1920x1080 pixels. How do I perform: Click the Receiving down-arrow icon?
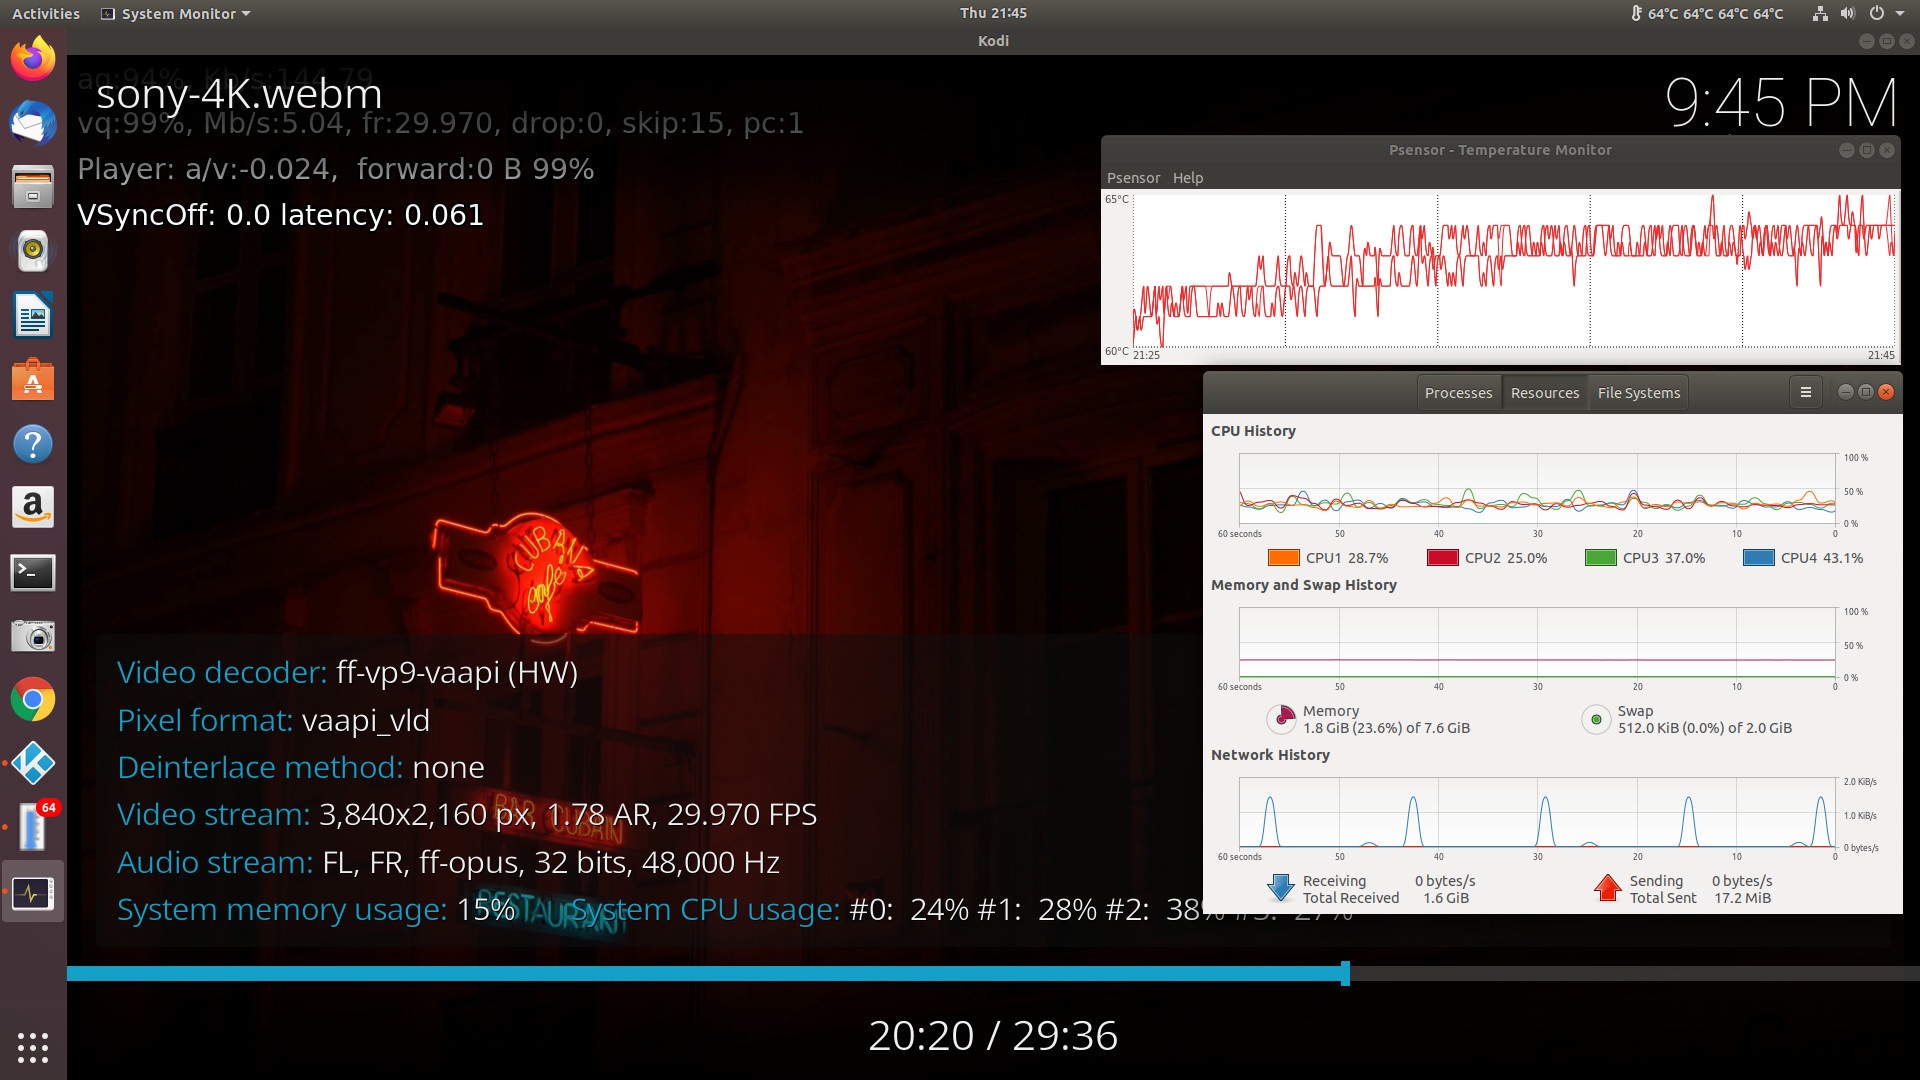[1281, 888]
